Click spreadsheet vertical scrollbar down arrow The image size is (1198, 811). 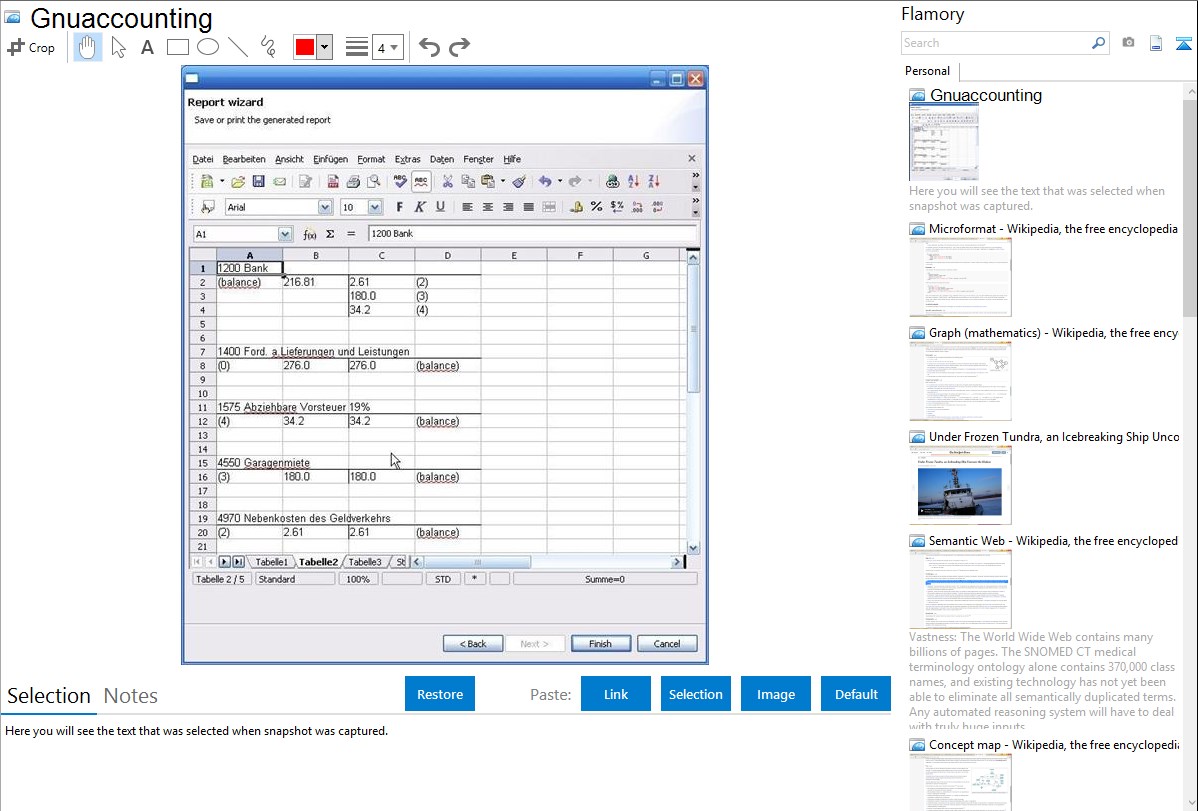point(693,548)
